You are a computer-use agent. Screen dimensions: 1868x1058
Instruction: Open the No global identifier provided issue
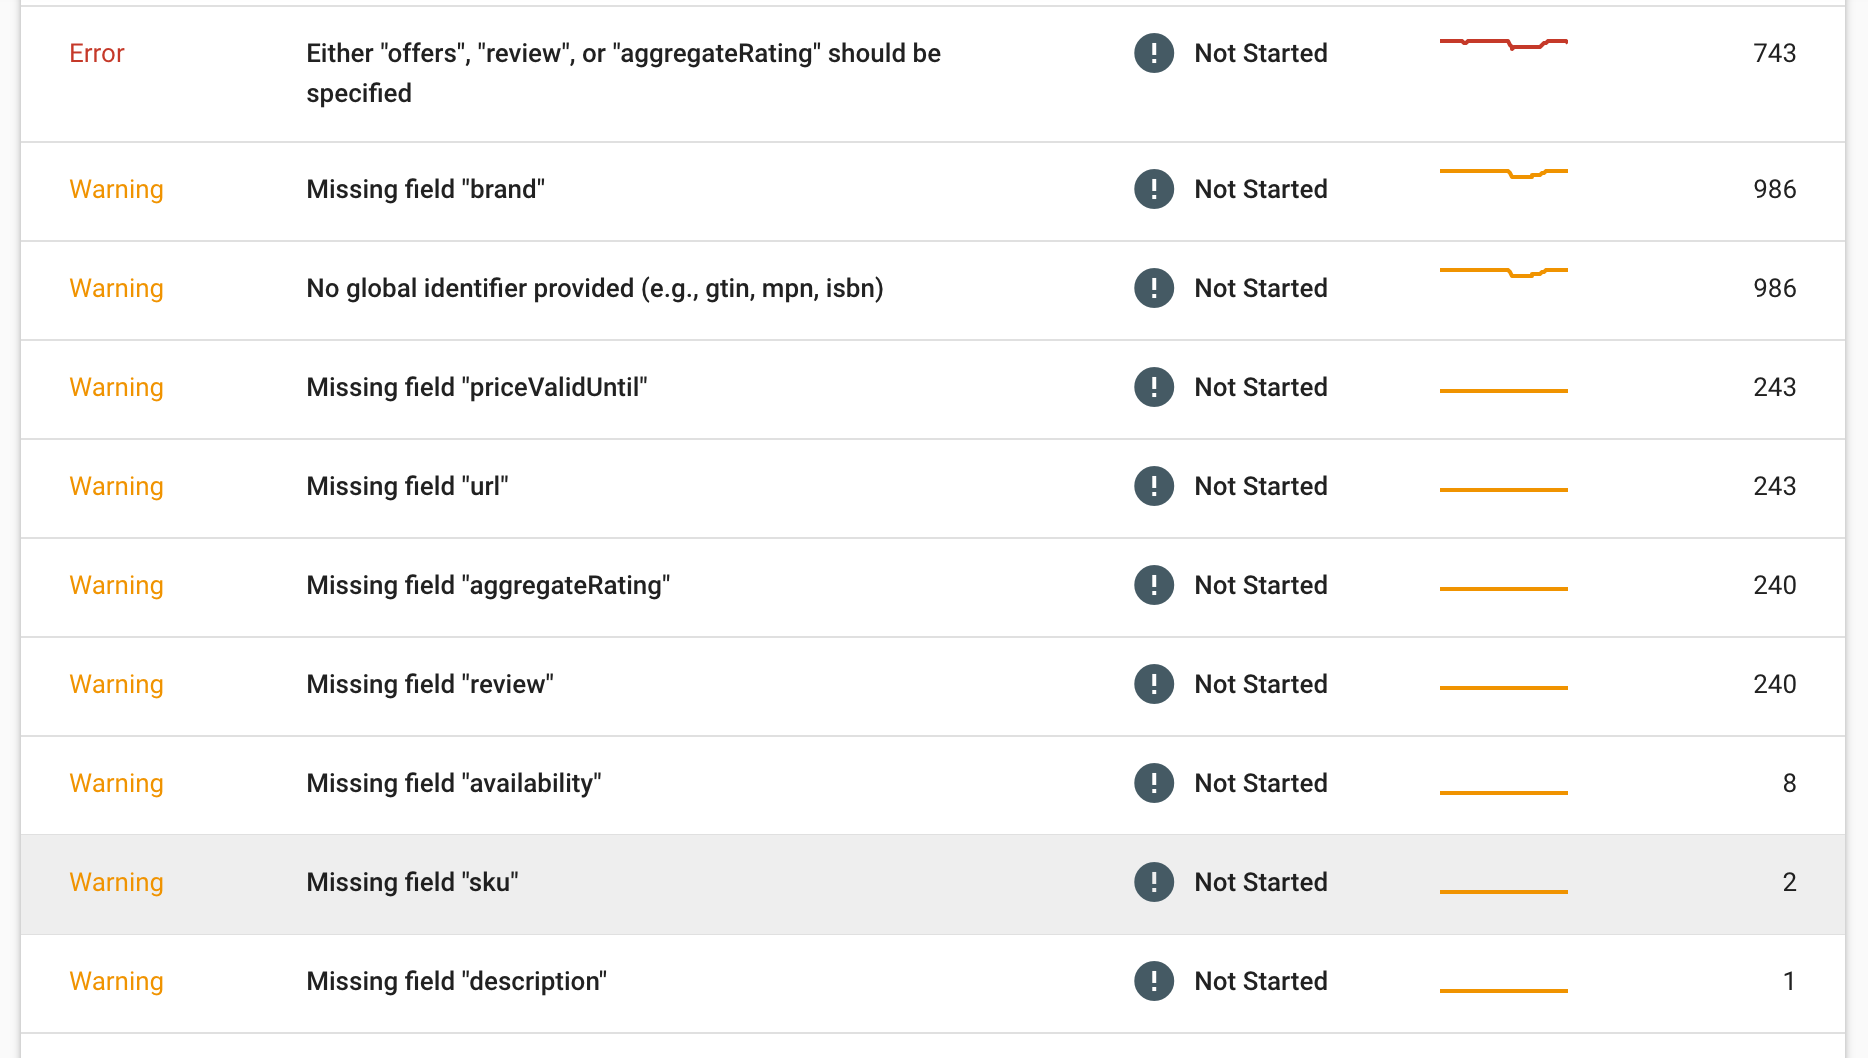(x=594, y=288)
